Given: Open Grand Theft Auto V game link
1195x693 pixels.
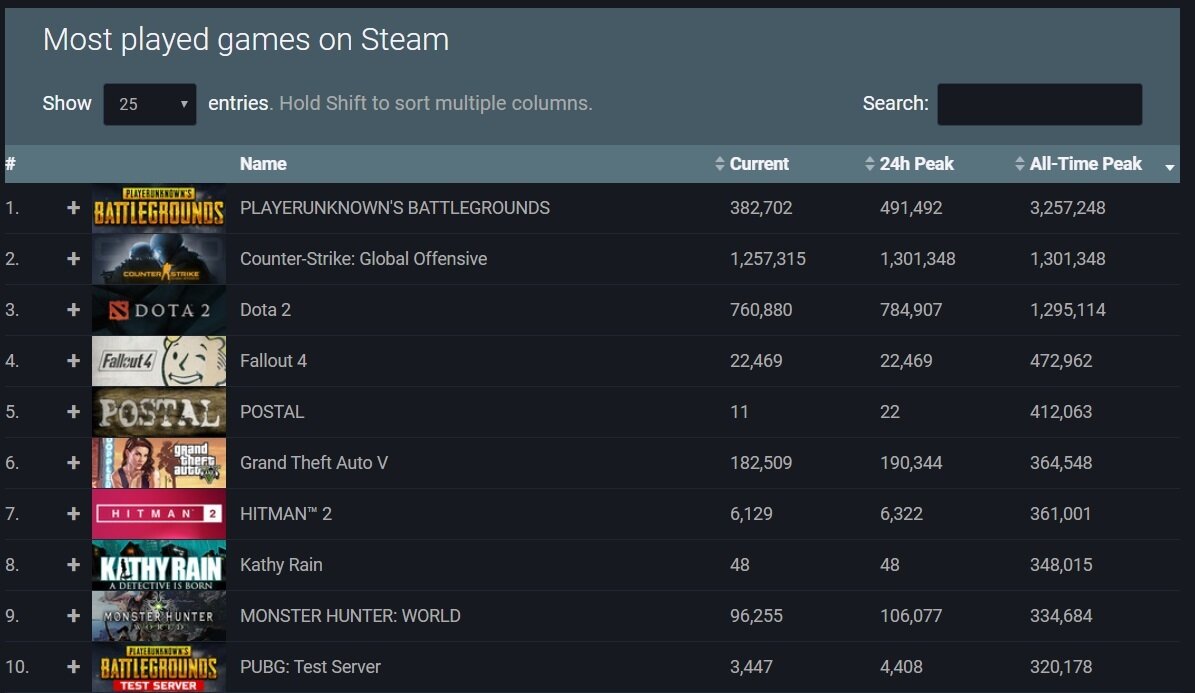Looking at the screenshot, I should 313,463.
